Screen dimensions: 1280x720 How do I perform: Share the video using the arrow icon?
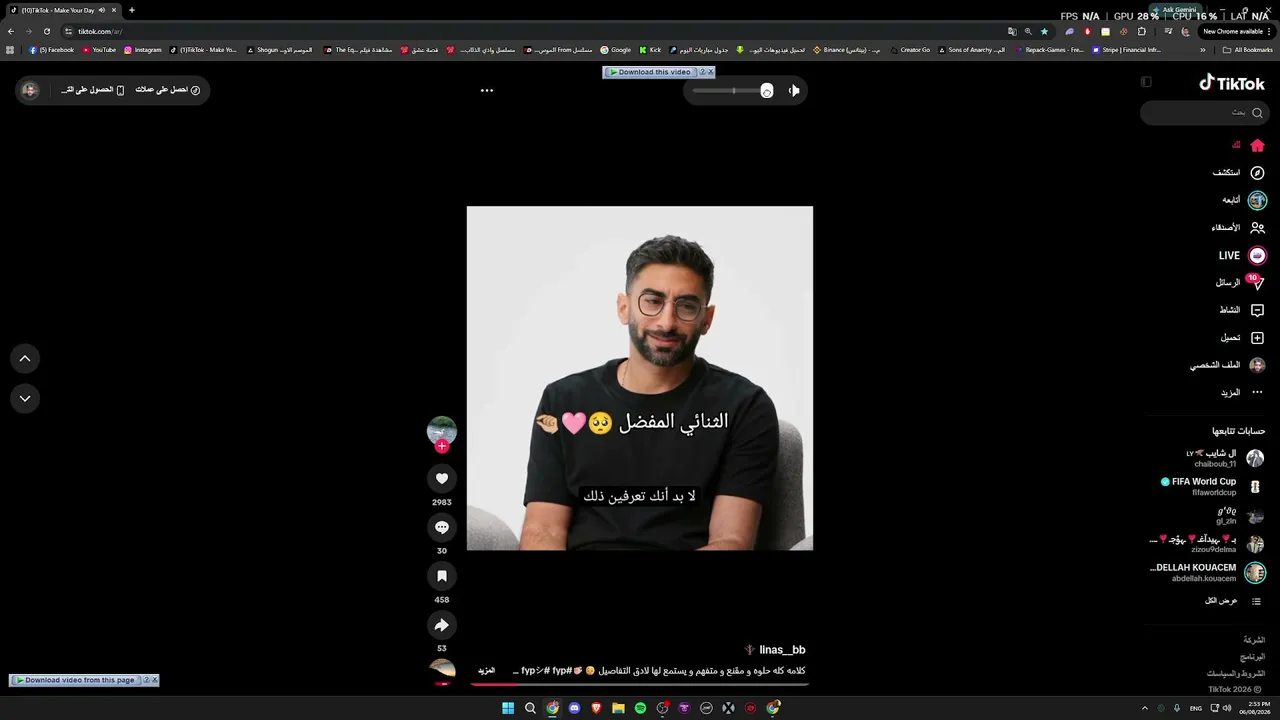pyautogui.click(x=442, y=625)
